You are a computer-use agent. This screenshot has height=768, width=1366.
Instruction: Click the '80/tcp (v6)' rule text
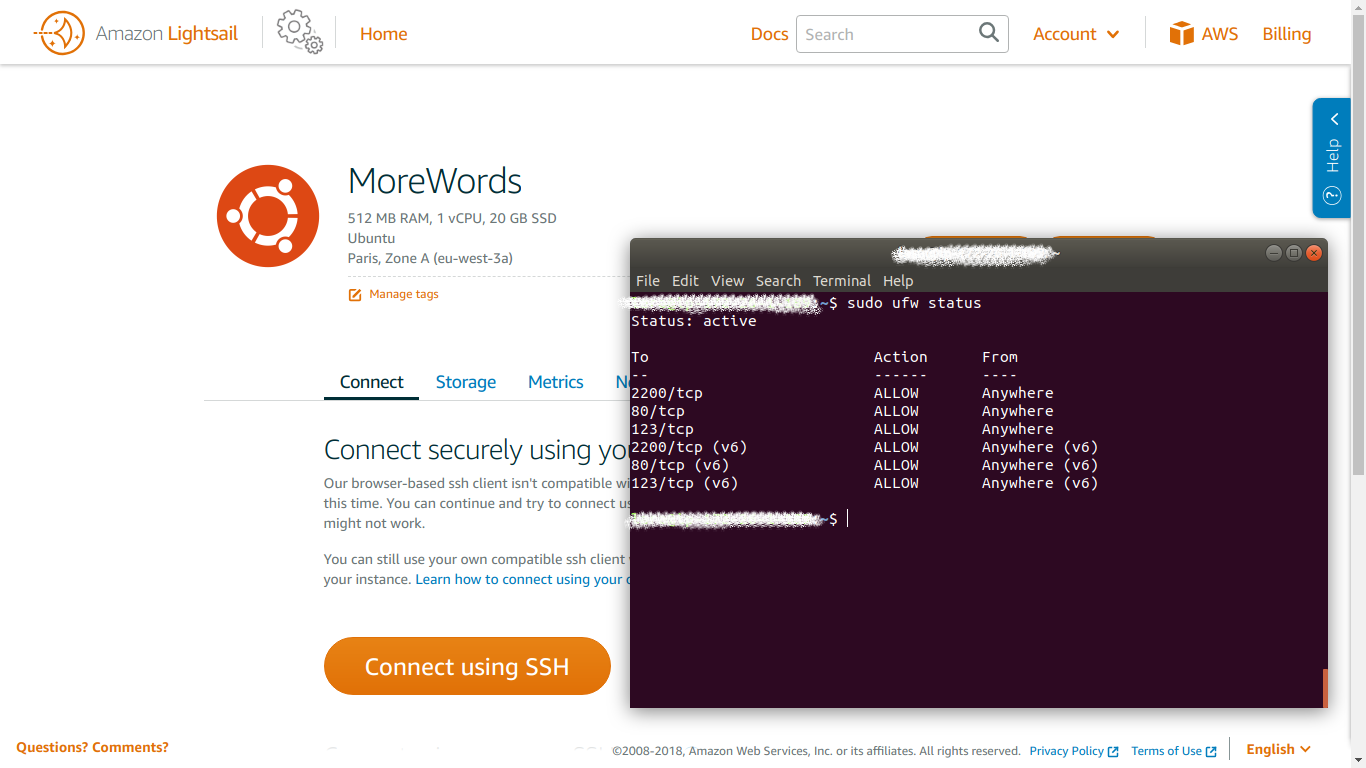pyautogui.click(x=680, y=465)
